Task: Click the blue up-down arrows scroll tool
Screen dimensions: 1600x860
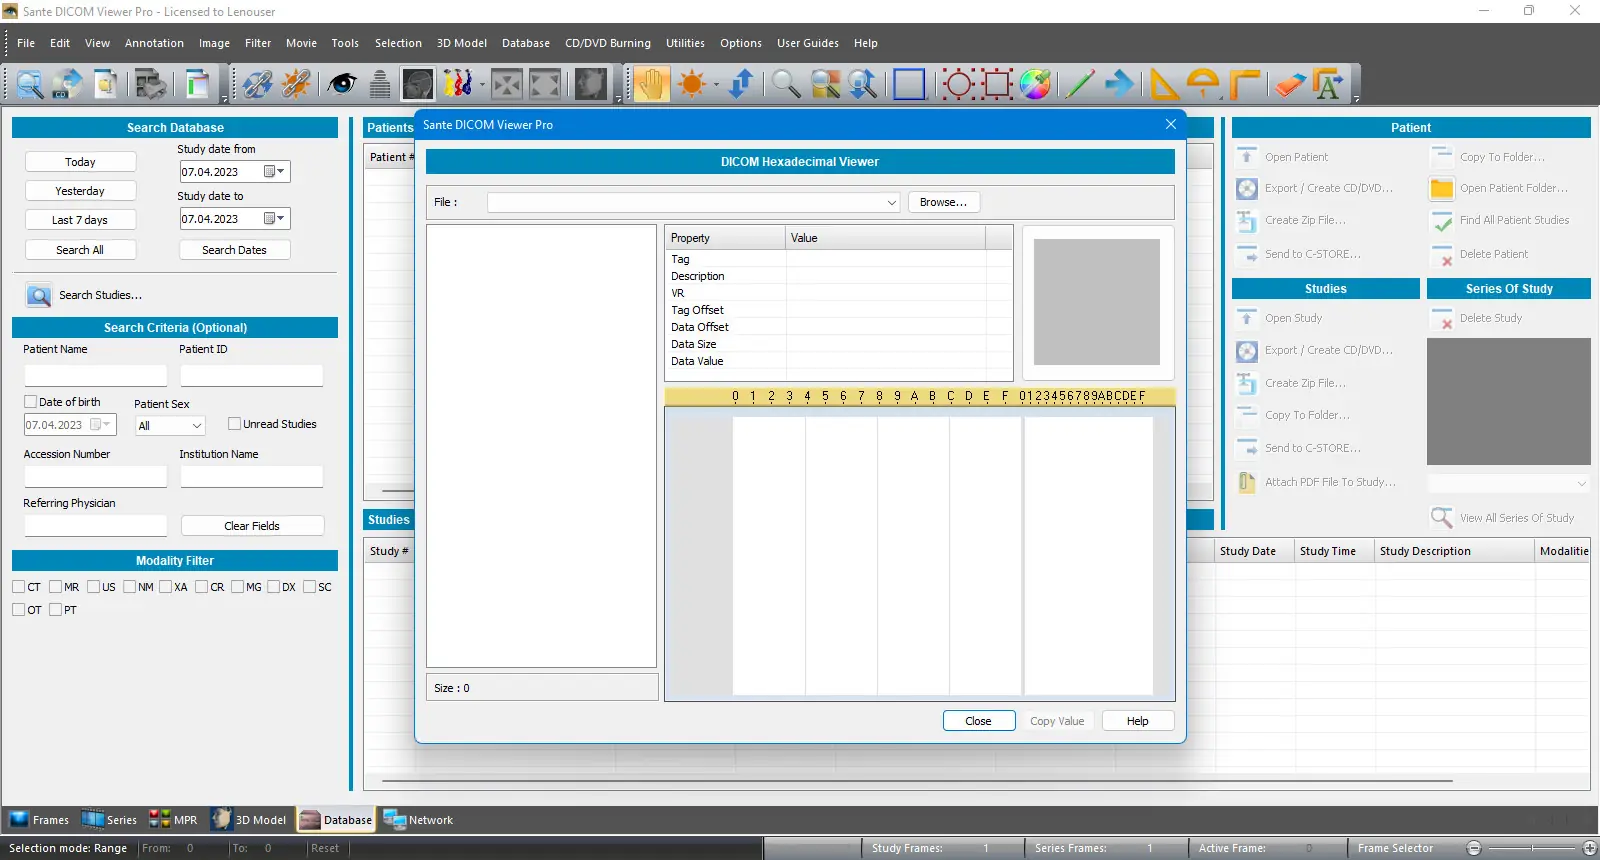Action: coord(741,84)
